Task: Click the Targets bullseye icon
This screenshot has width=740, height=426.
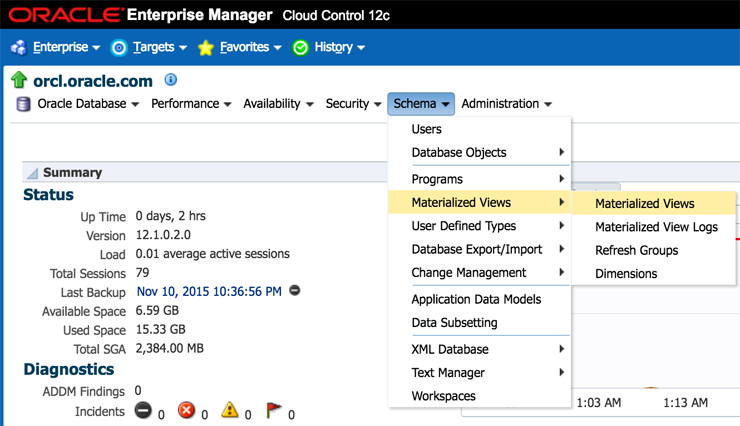Action: [119, 48]
